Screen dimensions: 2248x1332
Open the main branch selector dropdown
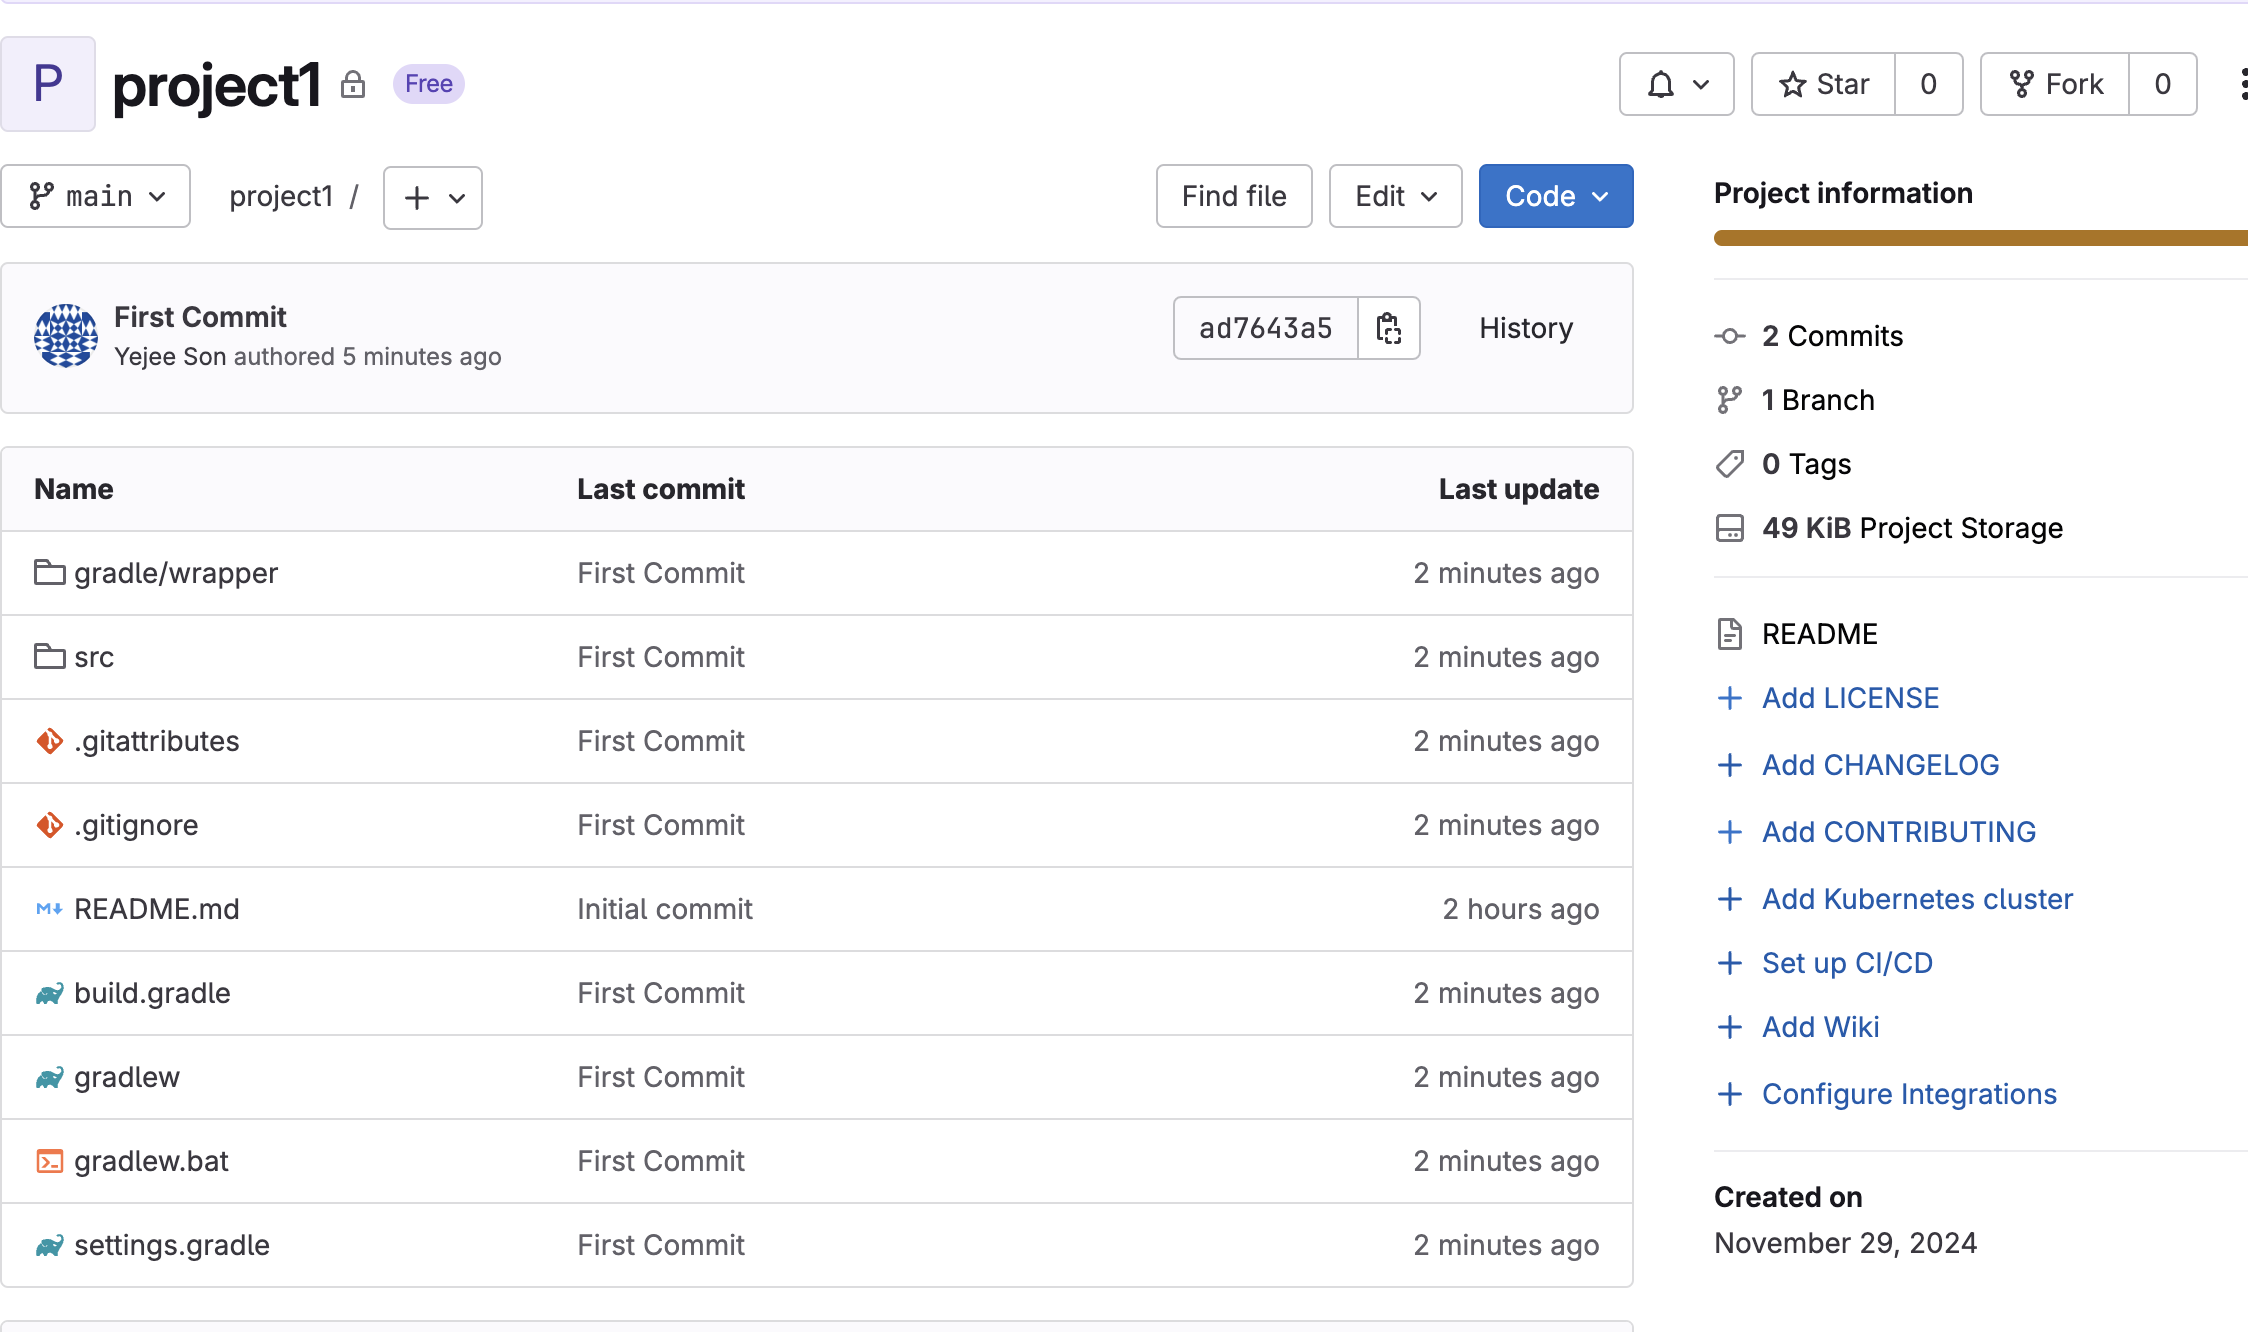[96, 196]
